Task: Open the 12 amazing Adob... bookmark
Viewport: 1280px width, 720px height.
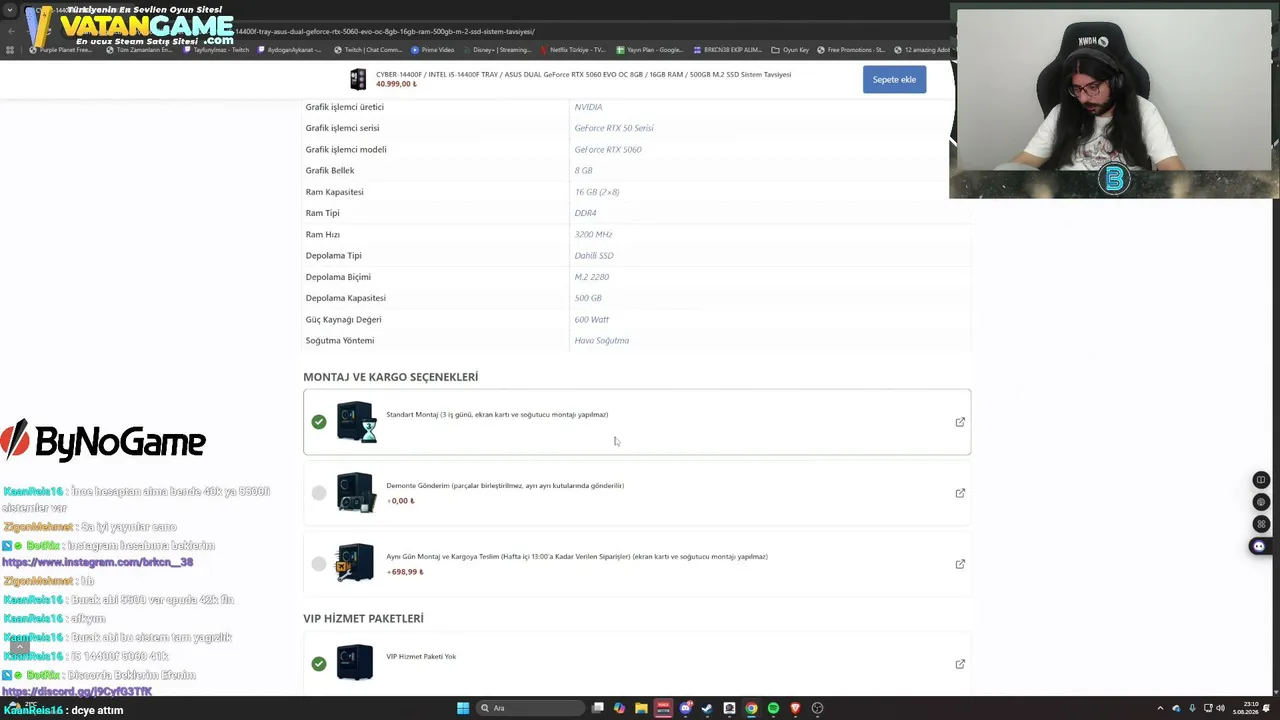Action: pyautogui.click(x=922, y=50)
